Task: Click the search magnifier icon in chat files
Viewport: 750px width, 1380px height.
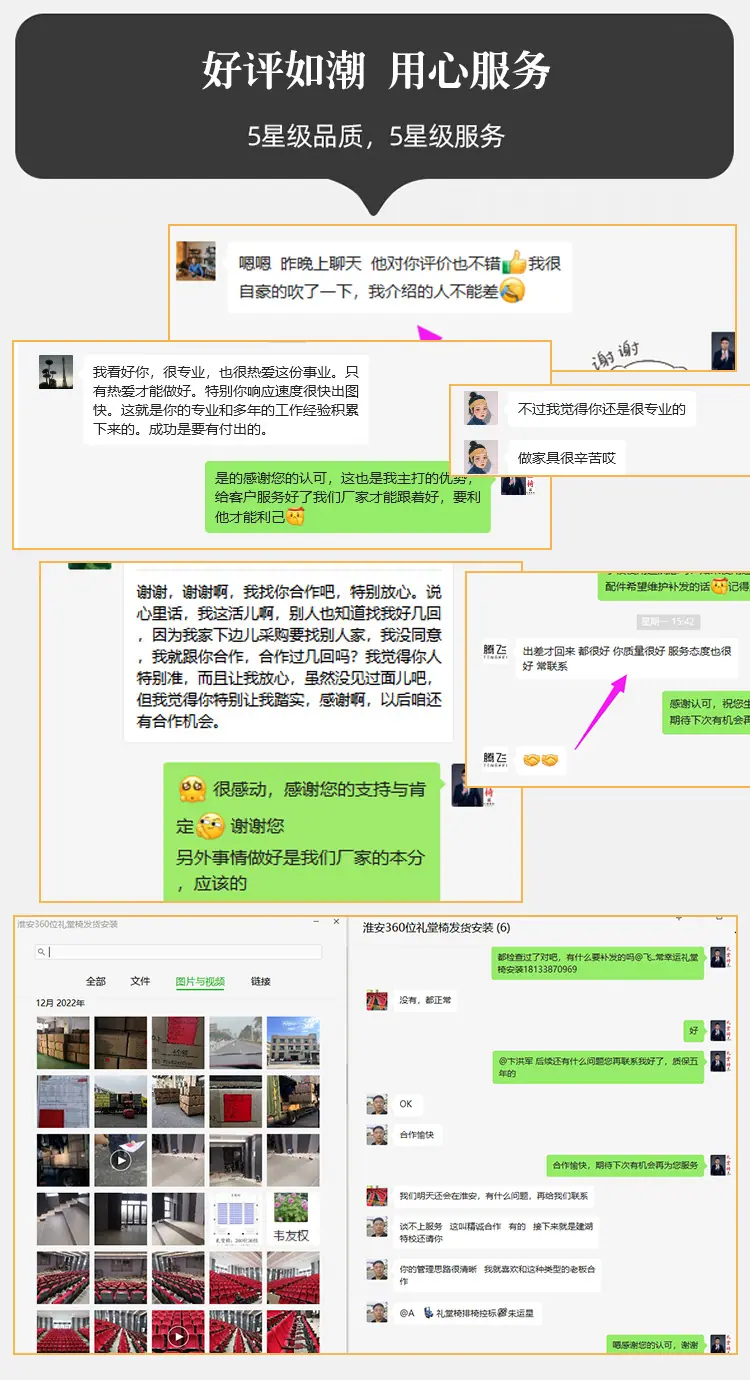Action: coord(42,952)
